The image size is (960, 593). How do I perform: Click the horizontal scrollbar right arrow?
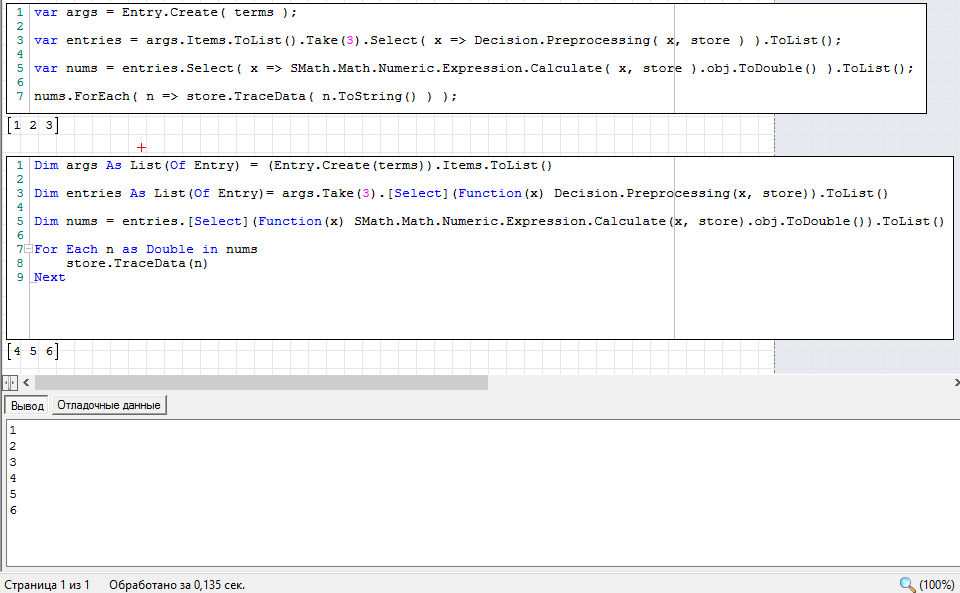[951, 382]
